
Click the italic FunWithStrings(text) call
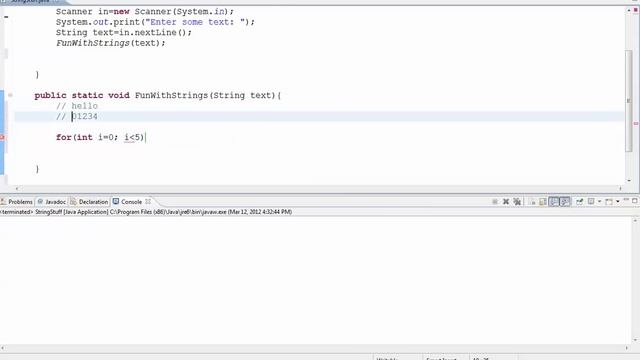point(111,43)
